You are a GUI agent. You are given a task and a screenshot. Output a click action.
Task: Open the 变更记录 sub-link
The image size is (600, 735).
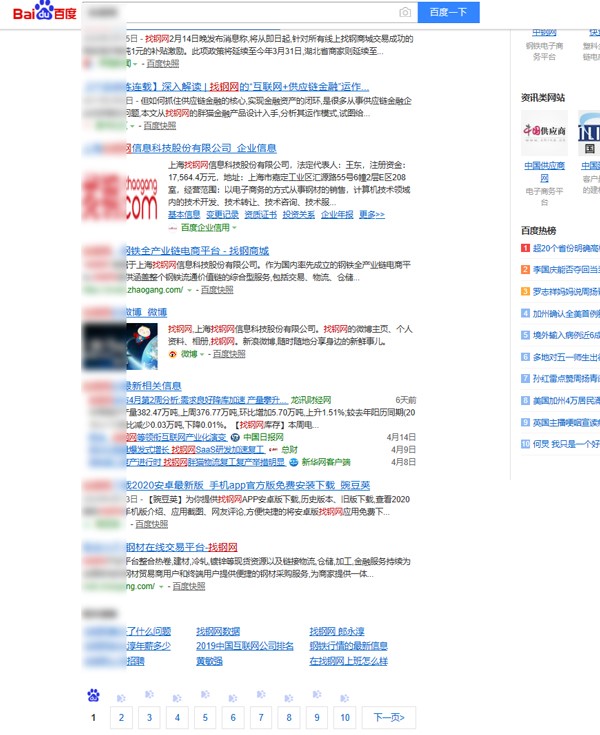[223, 214]
